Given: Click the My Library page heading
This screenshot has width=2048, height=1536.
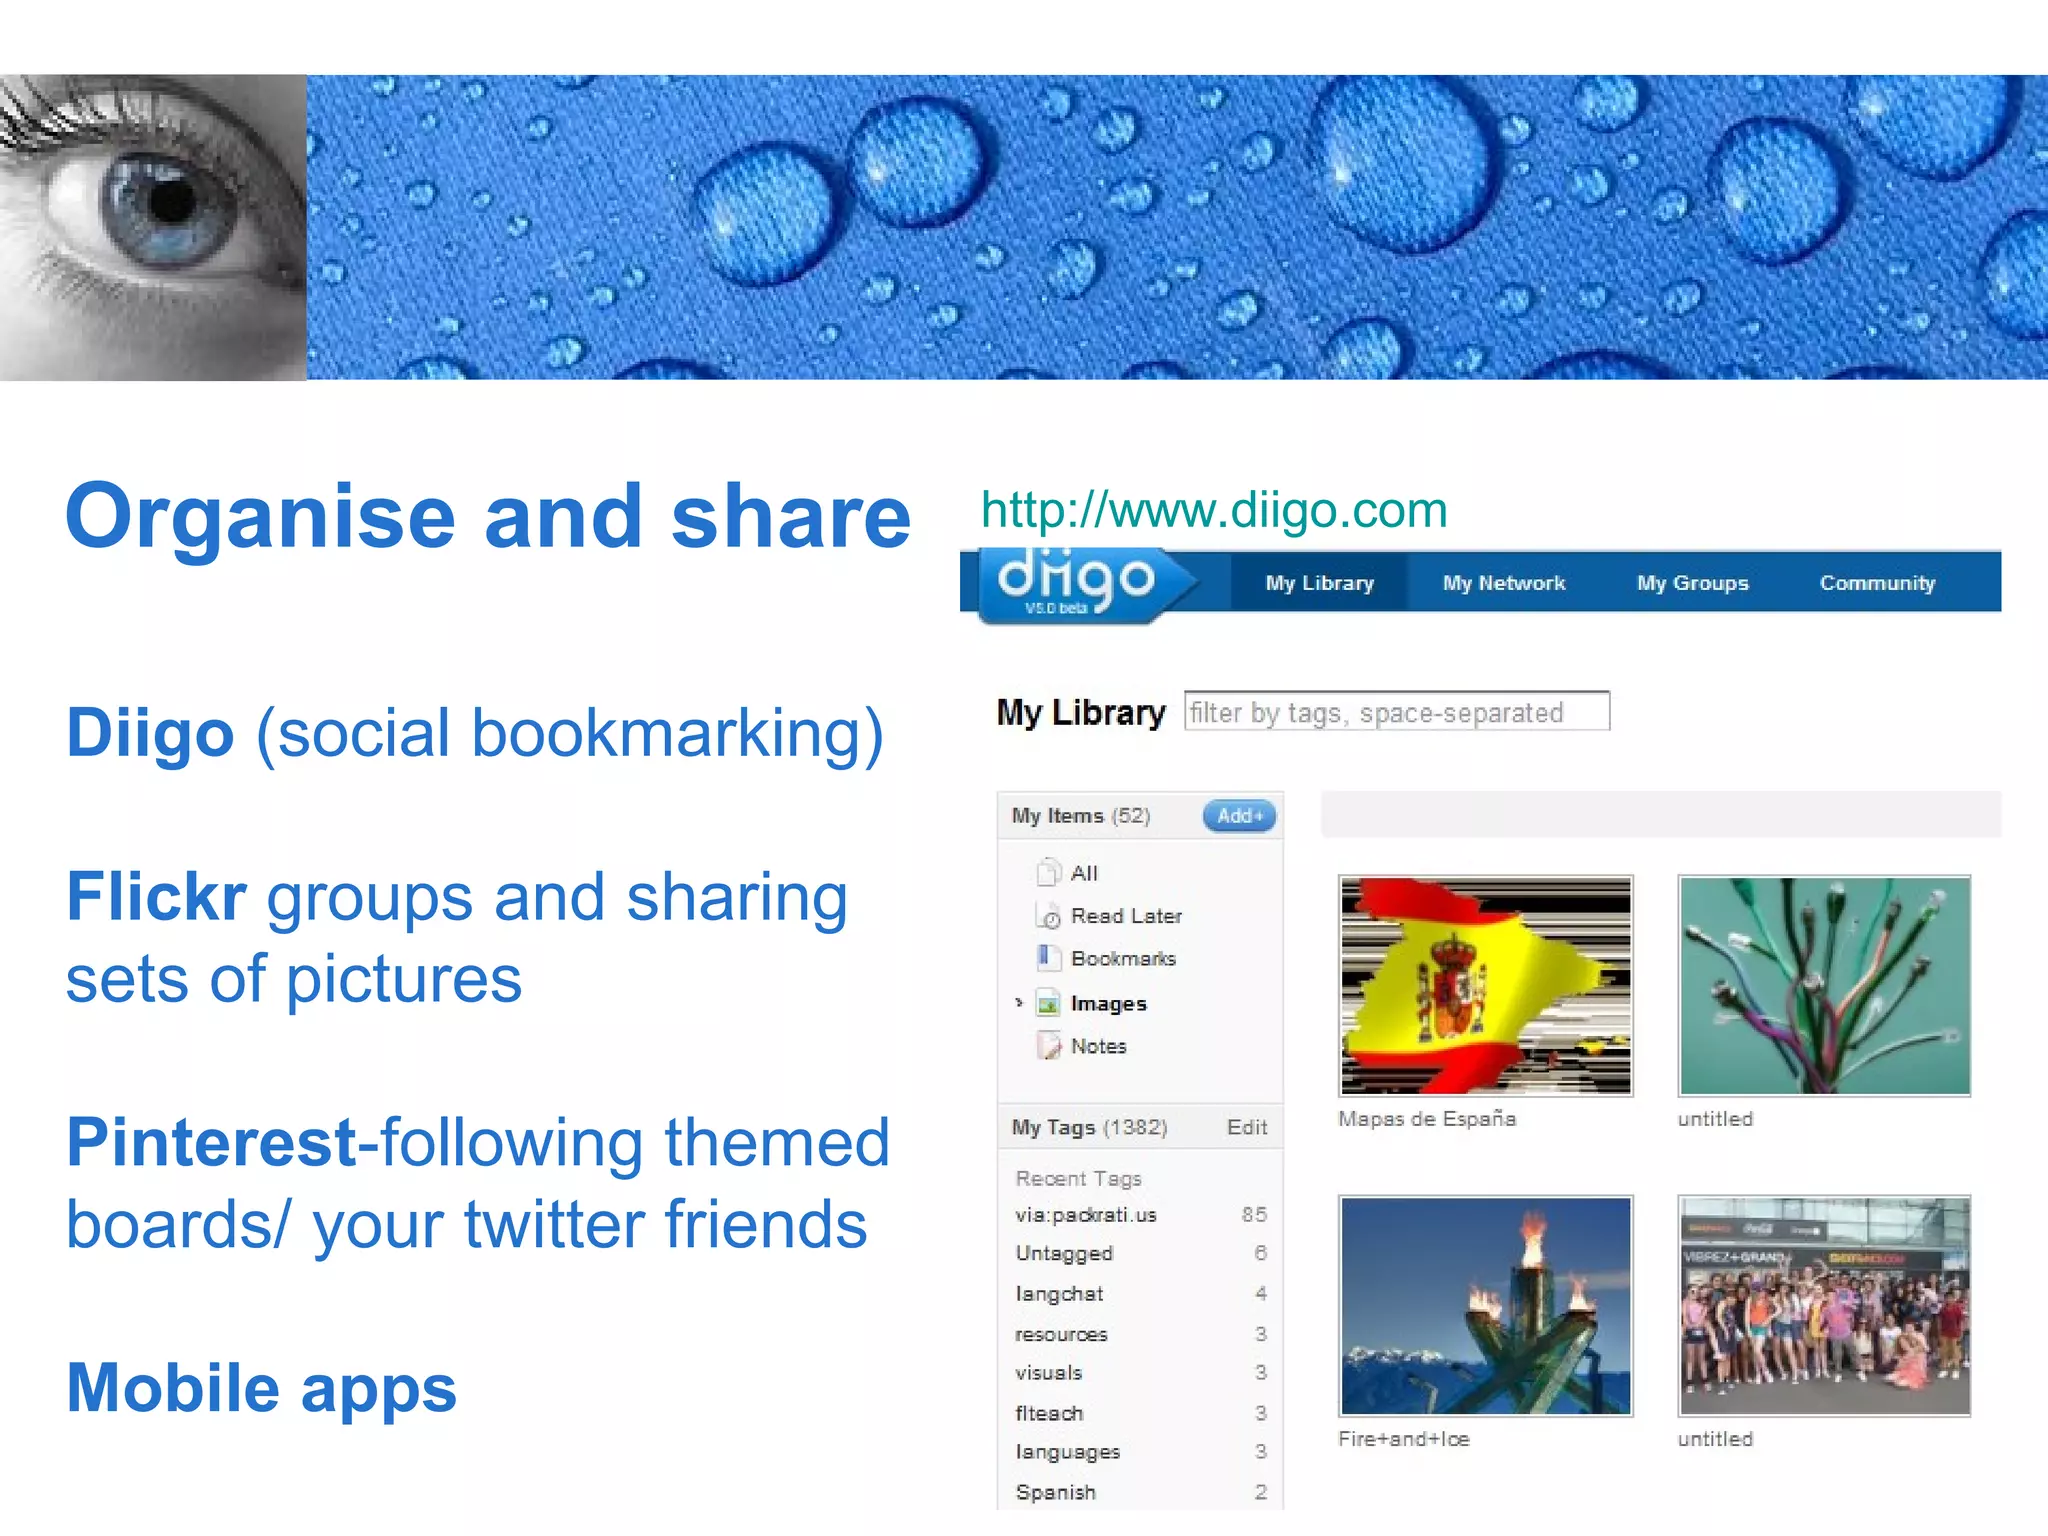Looking at the screenshot, I should click(1081, 712).
